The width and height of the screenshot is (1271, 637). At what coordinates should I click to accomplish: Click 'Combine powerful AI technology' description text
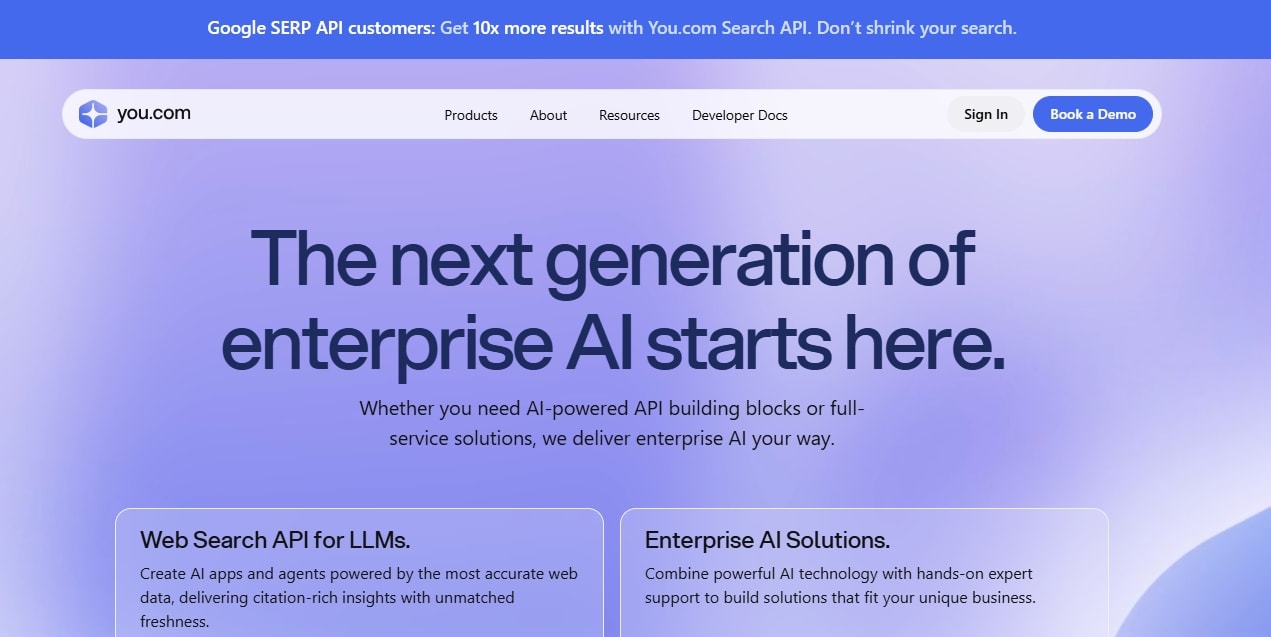click(x=840, y=586)
